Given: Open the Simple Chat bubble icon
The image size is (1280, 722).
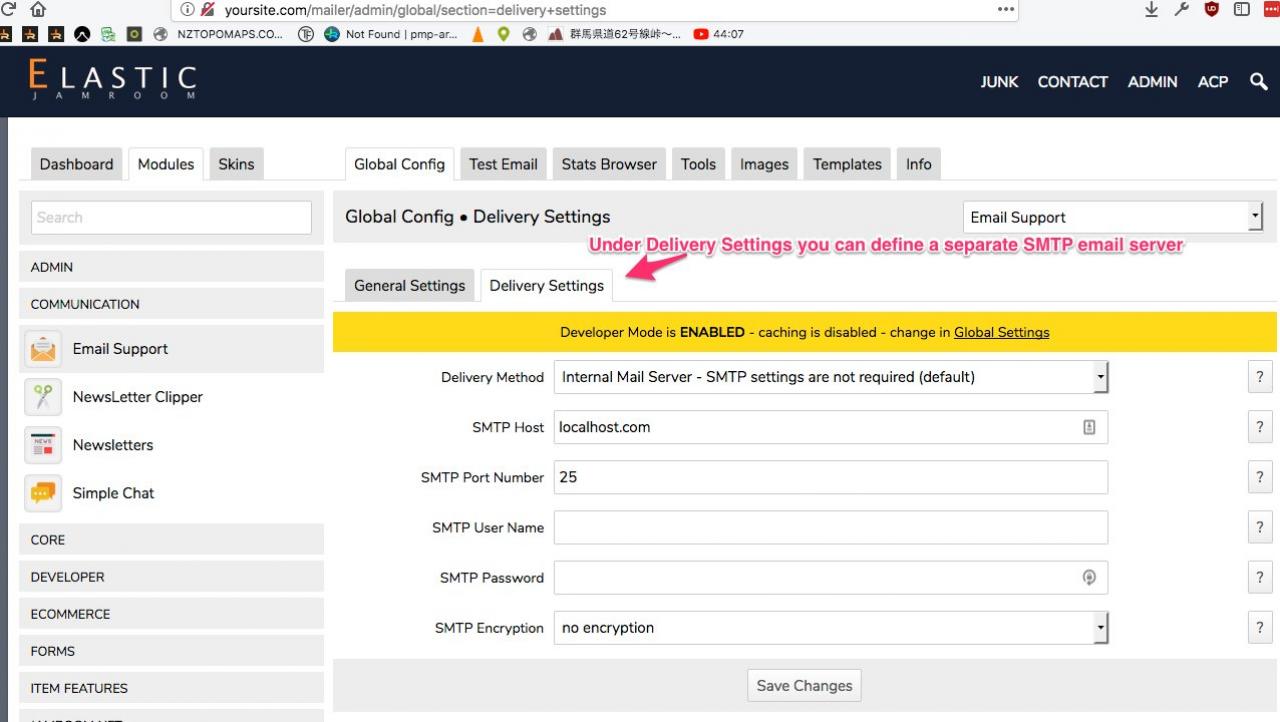Looking at the screenshot, I should tap(43, 493).
